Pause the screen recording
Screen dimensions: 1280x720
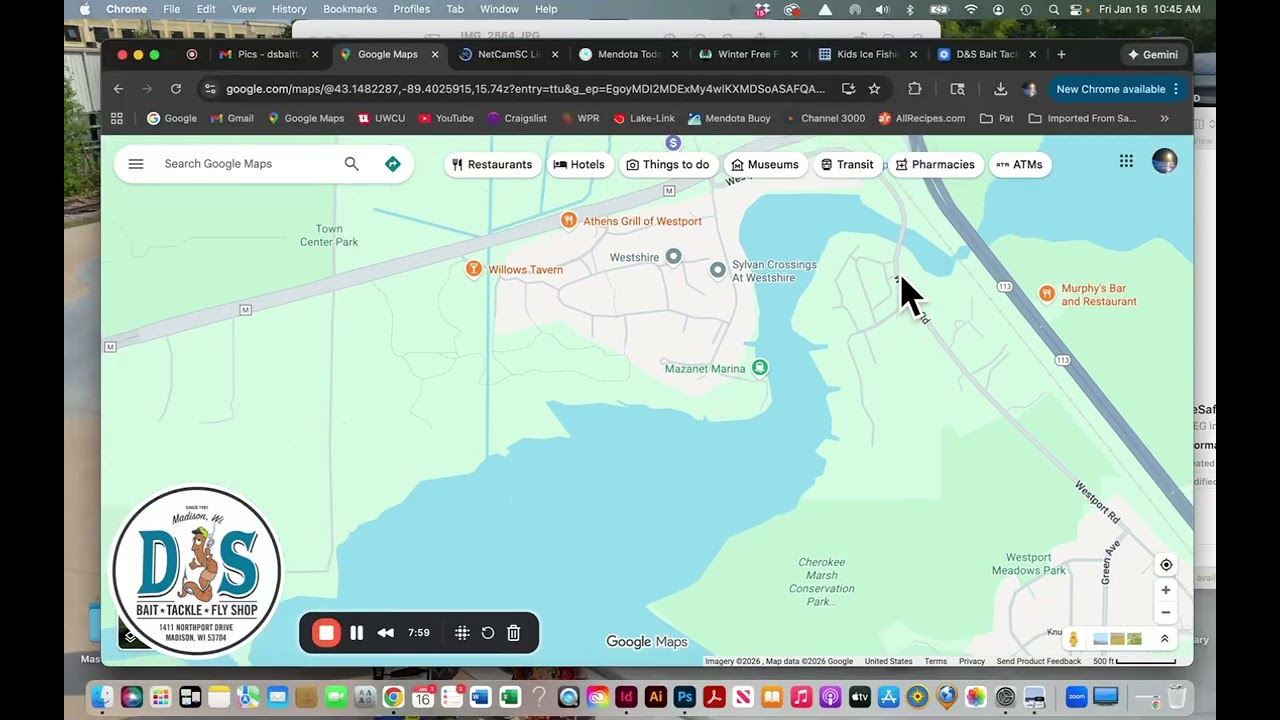coord(356,633)
